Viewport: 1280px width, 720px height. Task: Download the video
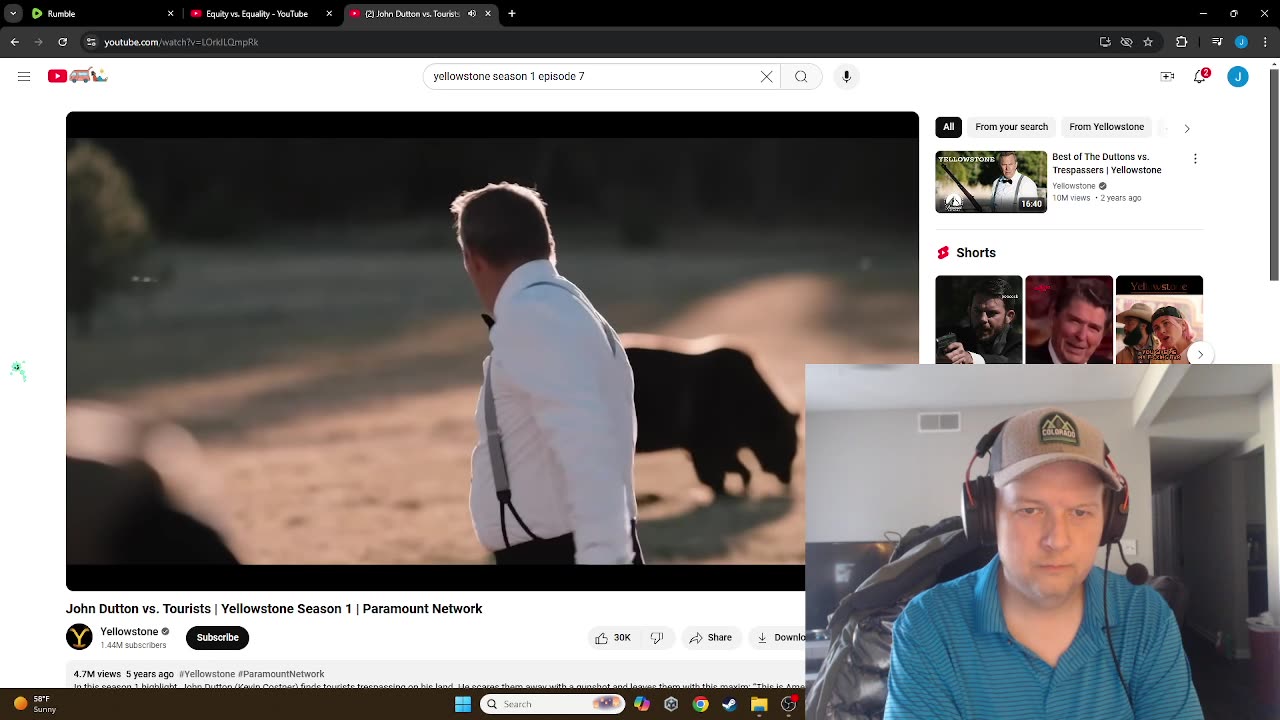[780, 637]
